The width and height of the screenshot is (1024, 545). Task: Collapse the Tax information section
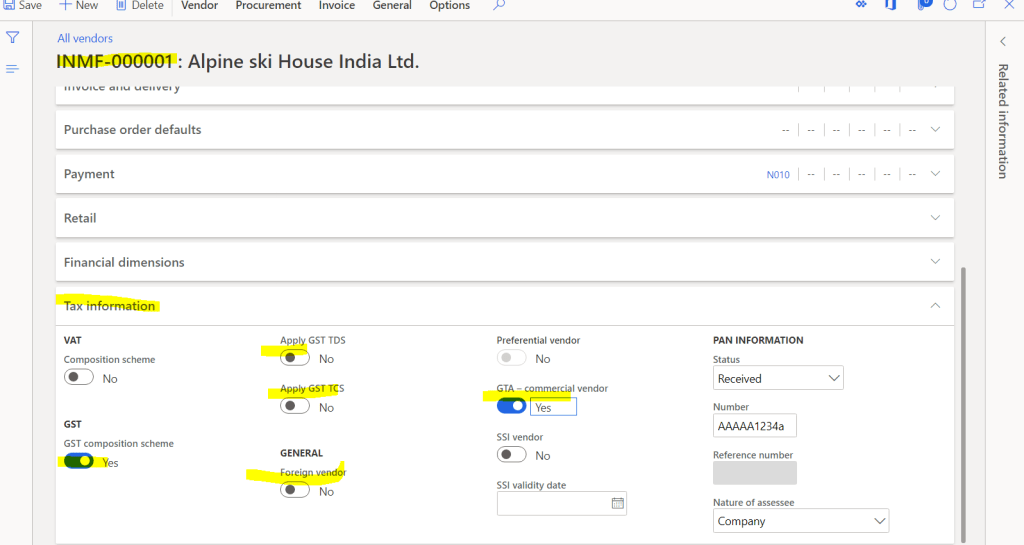pyautogui.click(x=935, y=306)
